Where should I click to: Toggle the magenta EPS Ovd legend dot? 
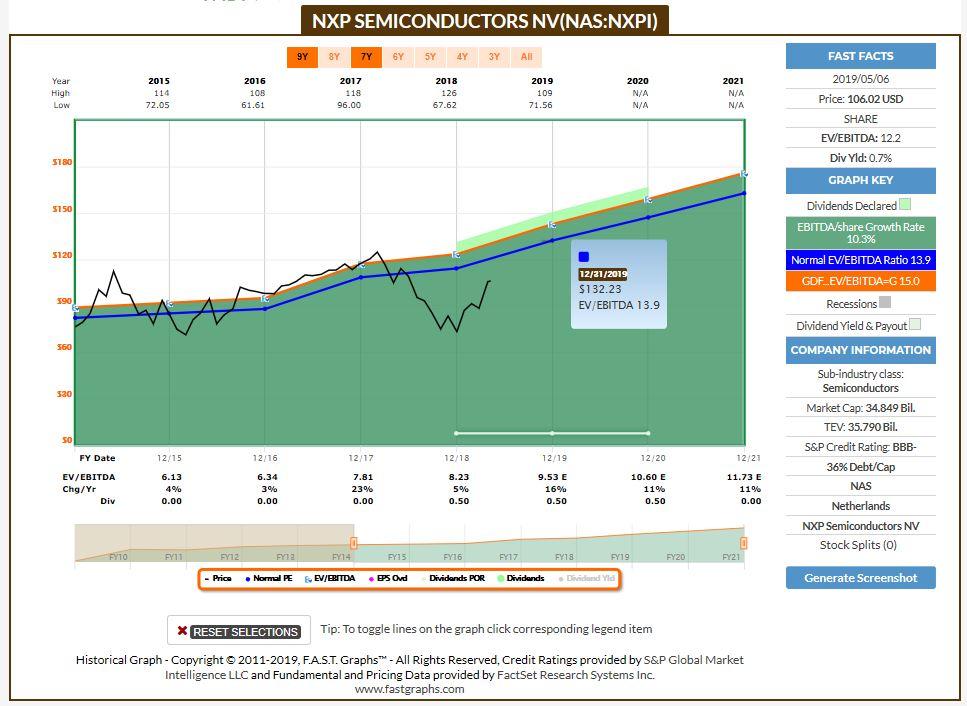point(371,578)
